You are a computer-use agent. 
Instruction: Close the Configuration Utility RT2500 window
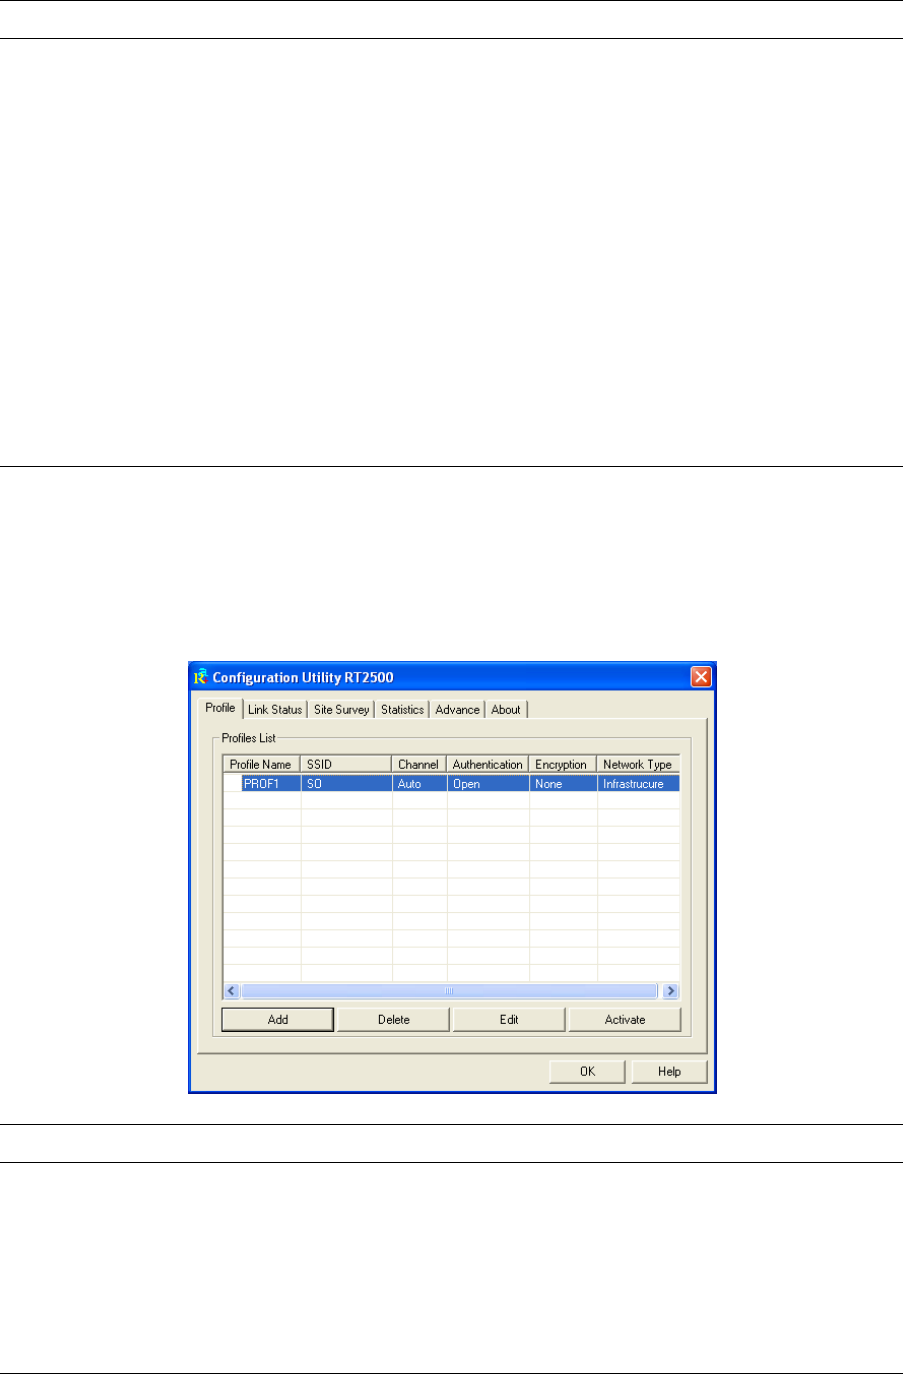(701, 677)
